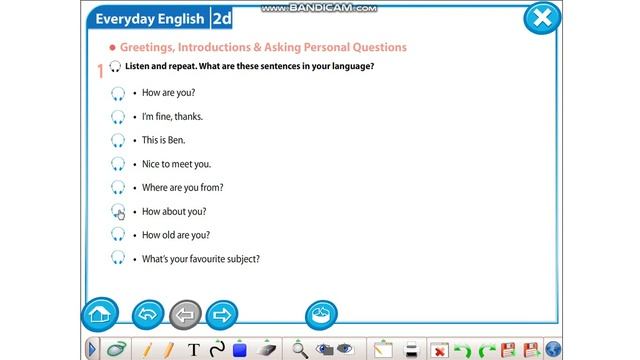The width and height of the screenshot is (640, 360).
Task: Play audio for 'What's your favourite subject?'
Action: (118, 258)
